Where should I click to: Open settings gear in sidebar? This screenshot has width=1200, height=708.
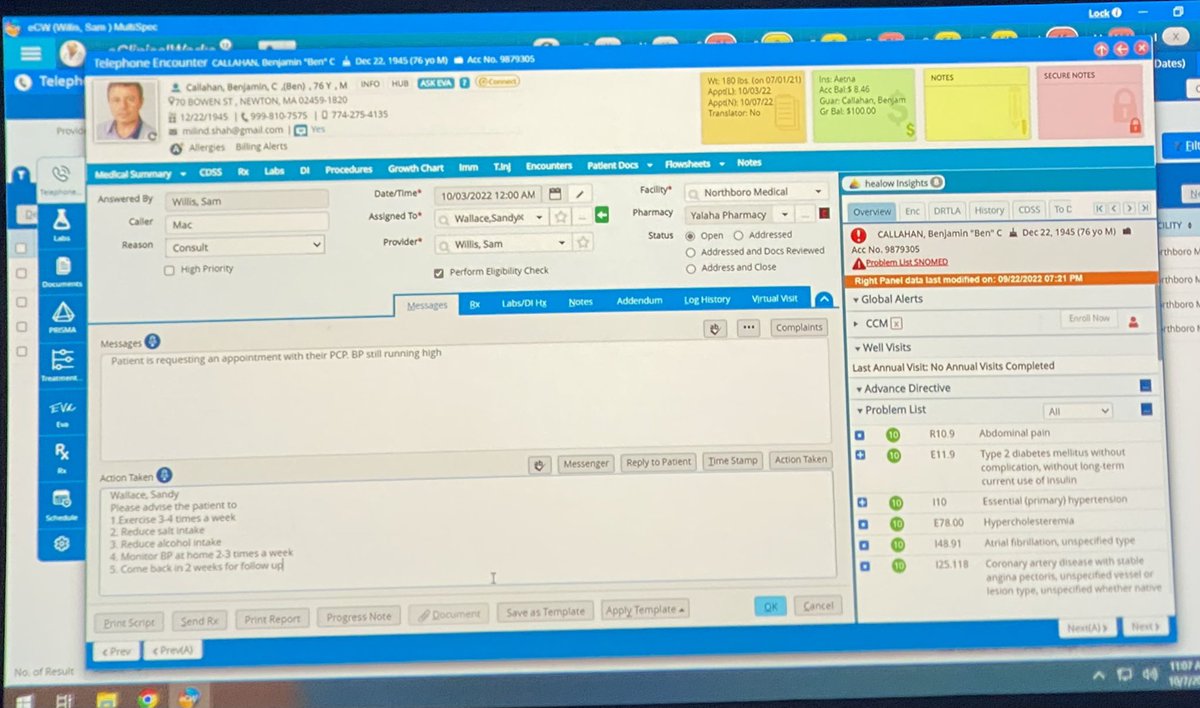tap(62, 544)
